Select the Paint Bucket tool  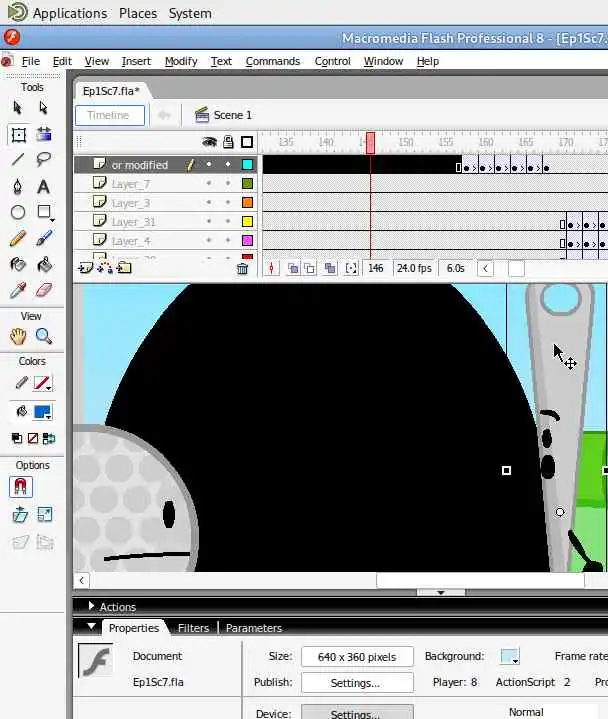(x=44, y=265)
